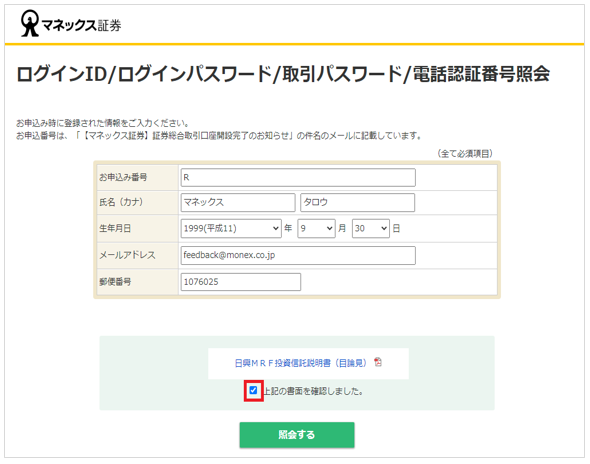Click the 氏名（カナ）row label
Image resolution: width=590 pixels, height=464 pixels.
pyautogui.click(x=121, y=202)
